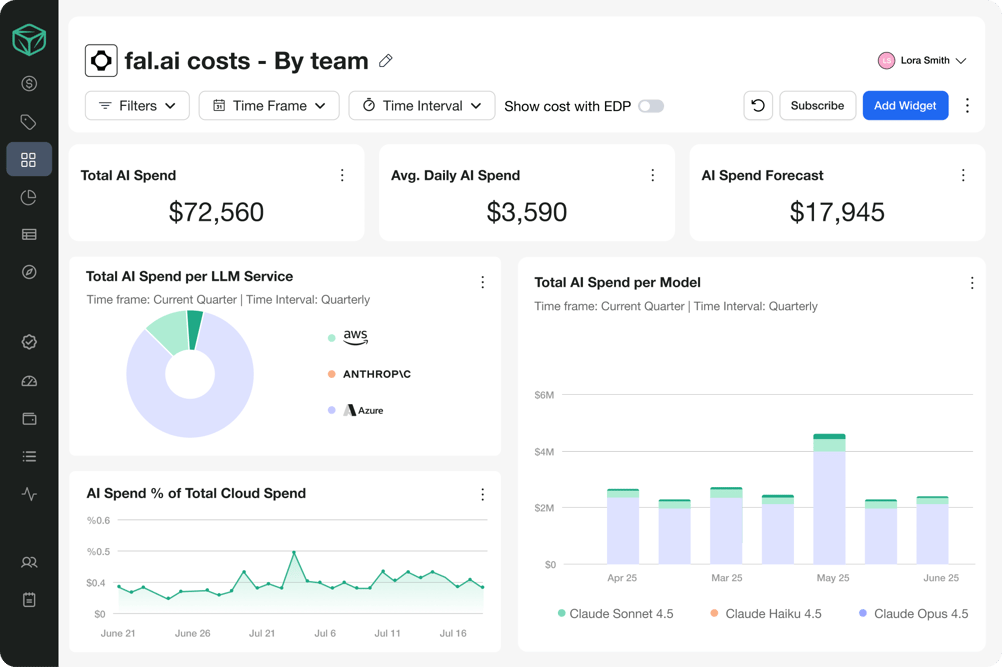Click the $72,560 total spend value
The width and height of the screenshot is (1002, 667).
pos(216,212)
